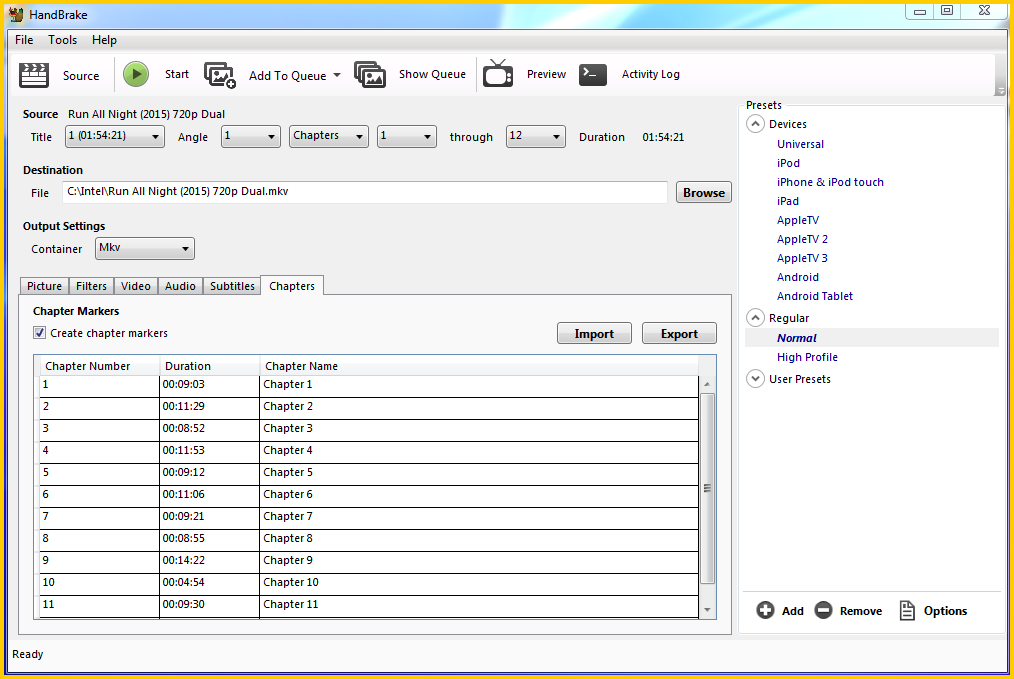Click the document icon next to Options
This screenshot has height=679, width=1014.
pyautogui.click(x=907, y=610)
